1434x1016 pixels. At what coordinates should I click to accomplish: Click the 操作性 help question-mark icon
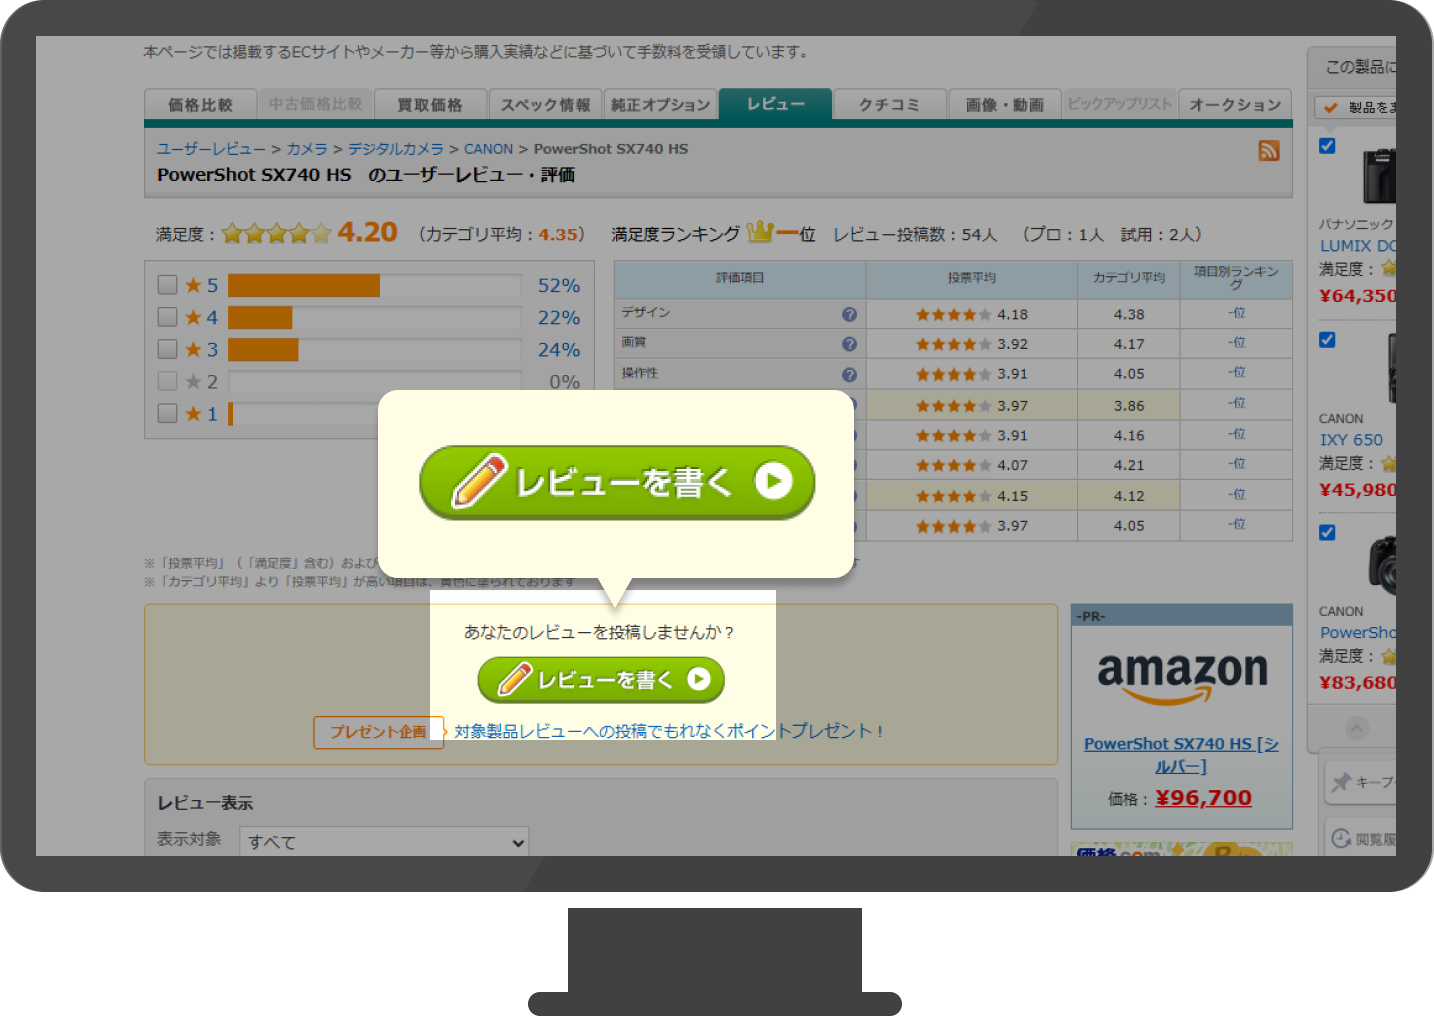point(849,375)
